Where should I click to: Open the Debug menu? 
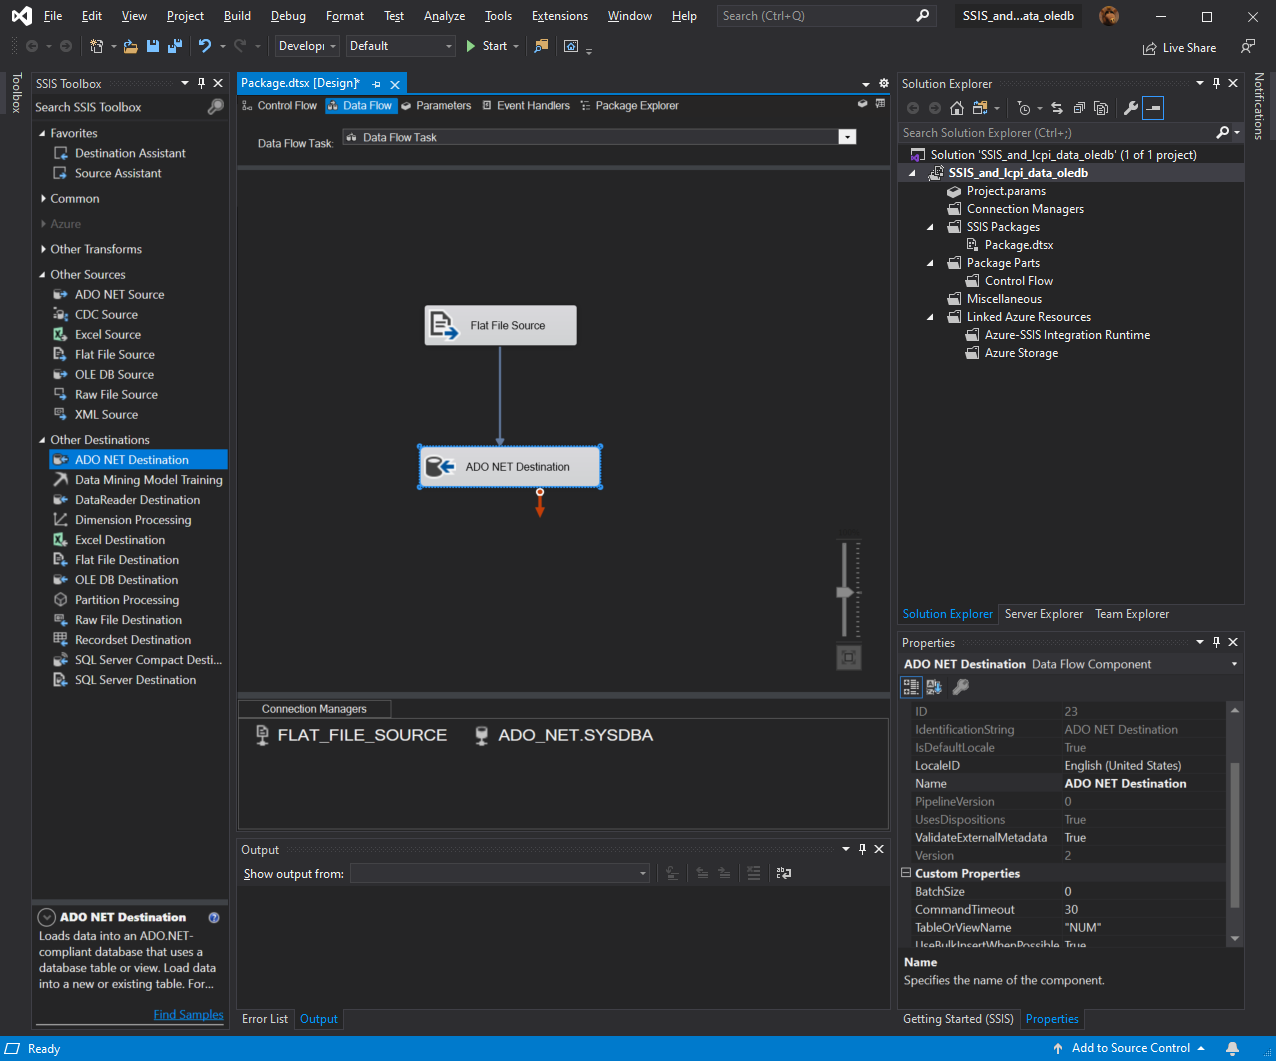pyautogui.click(x=288, y=16)
